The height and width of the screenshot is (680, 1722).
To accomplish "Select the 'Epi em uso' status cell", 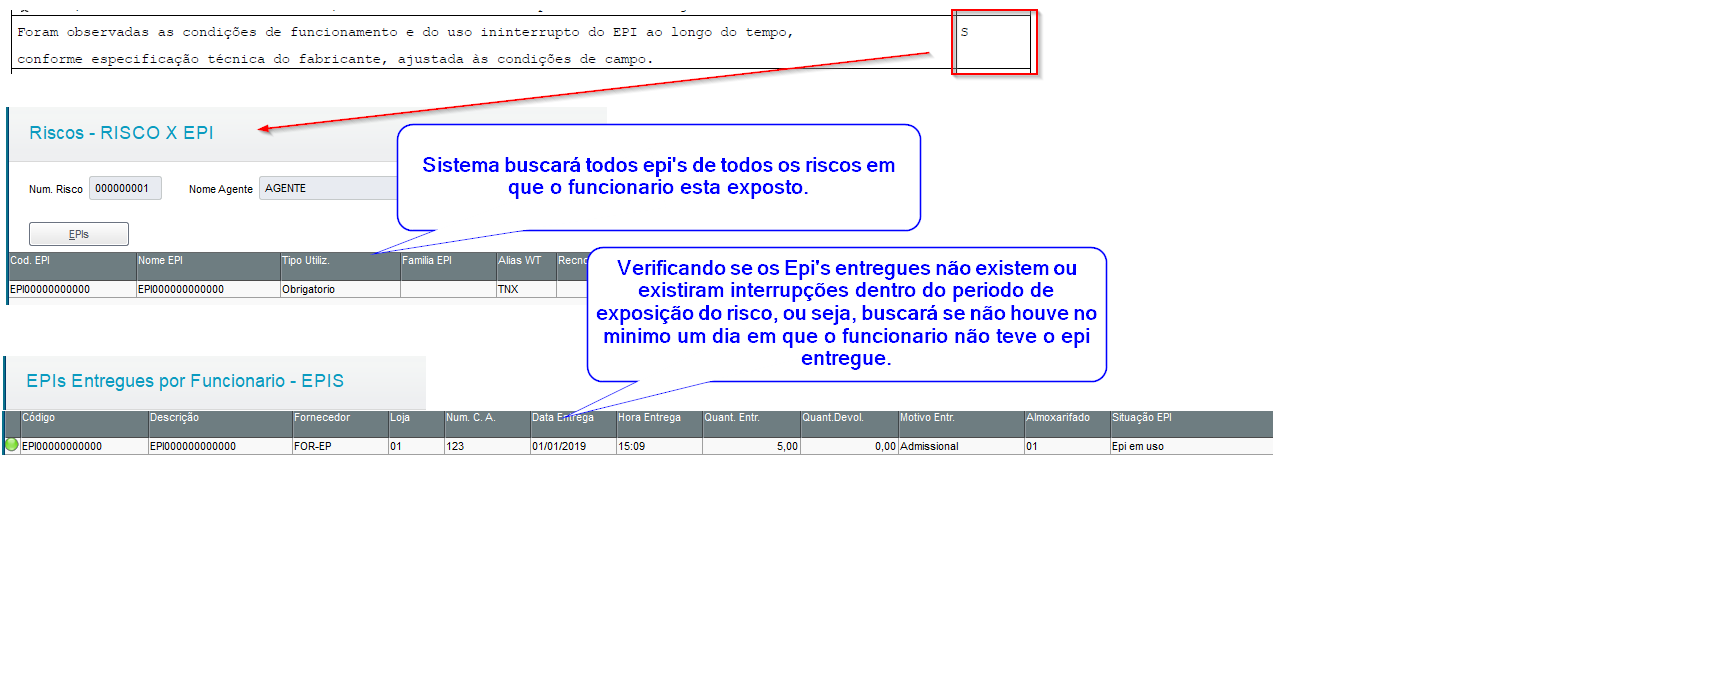I will coord(1191,446).
